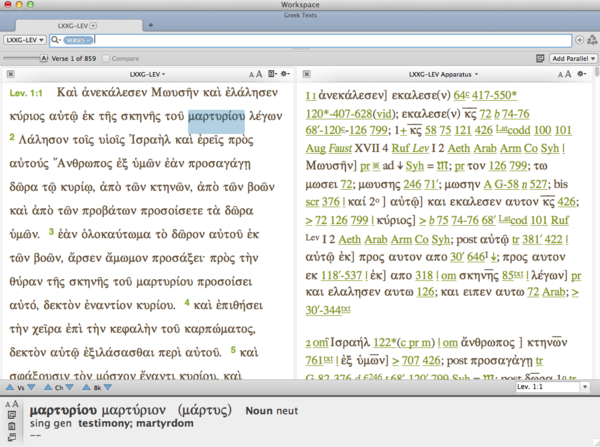This screenshot has width=600, height=447.
Task: Click the top note icon in Instant Details
Action: coord(12,415)
